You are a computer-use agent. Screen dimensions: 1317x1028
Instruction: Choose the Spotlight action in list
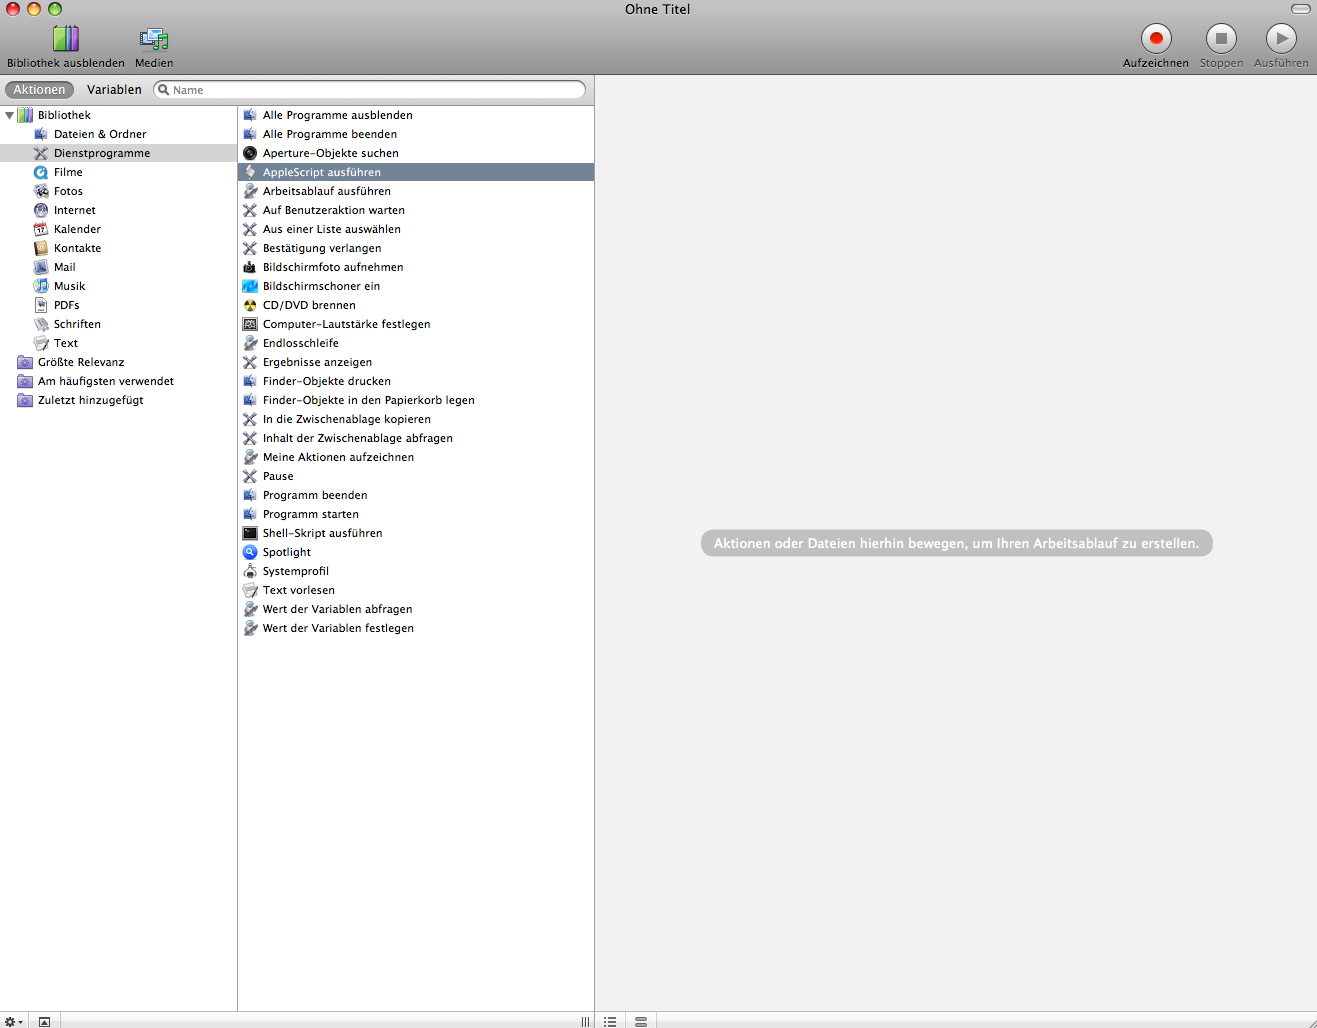[x=286, y=552]
